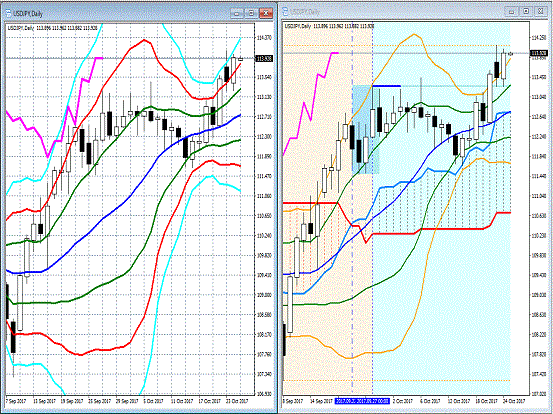Select the short blue horizontal line on right chart
Screen dimensions: 553x414
tap(387, 86)
